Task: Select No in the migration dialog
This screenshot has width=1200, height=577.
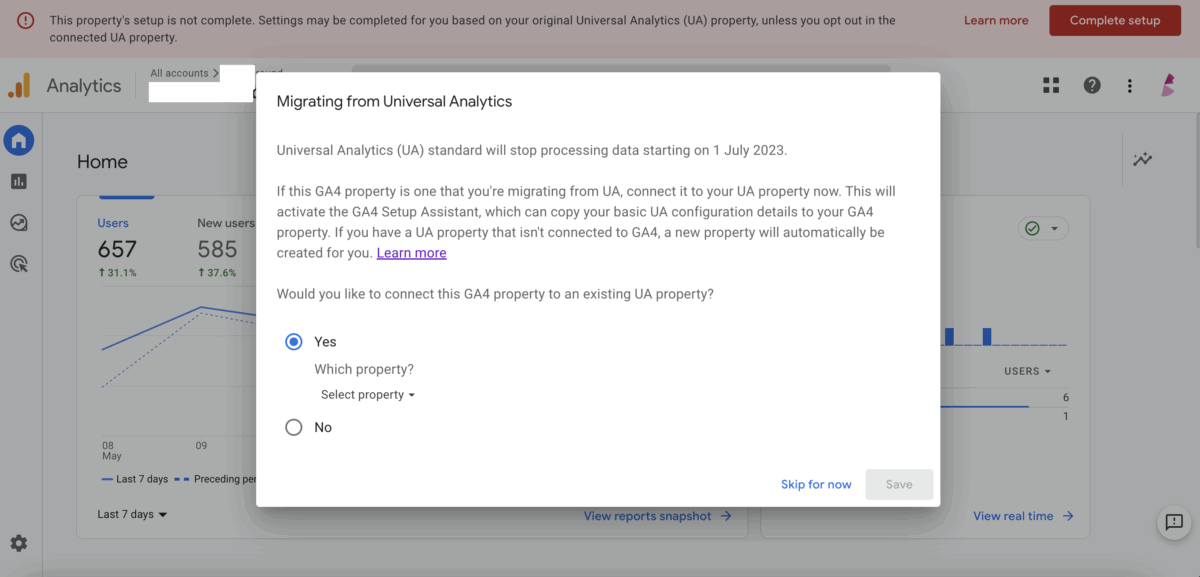Action: pos(293,427)
